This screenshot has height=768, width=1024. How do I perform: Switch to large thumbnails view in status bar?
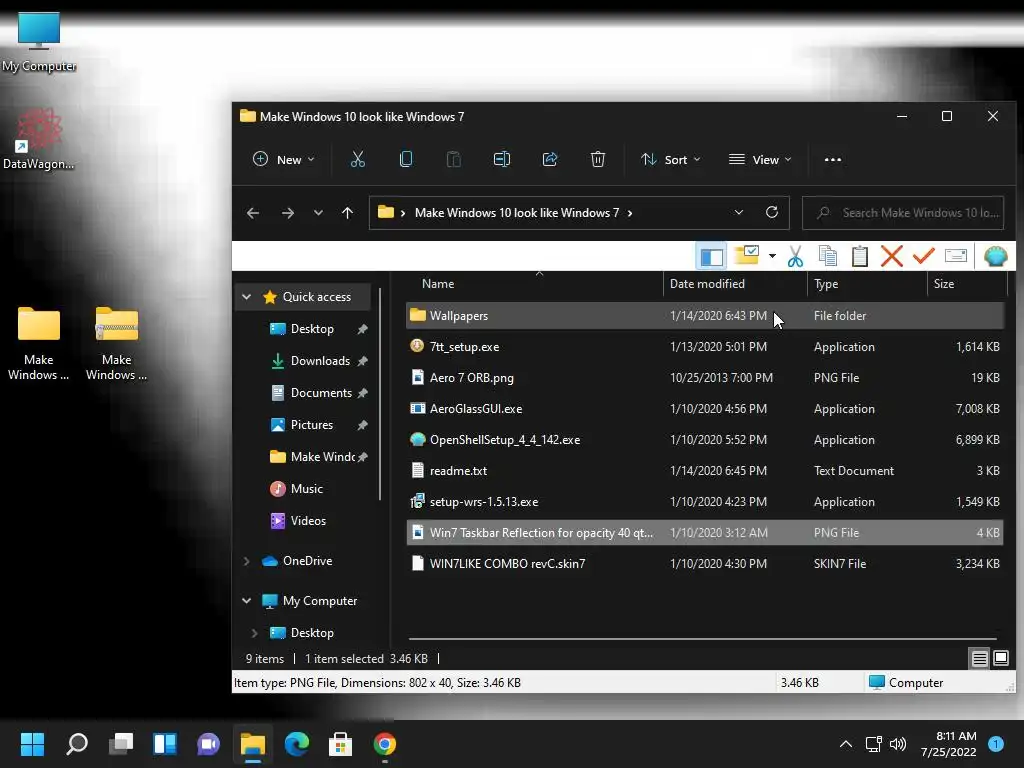(1000, 658)
